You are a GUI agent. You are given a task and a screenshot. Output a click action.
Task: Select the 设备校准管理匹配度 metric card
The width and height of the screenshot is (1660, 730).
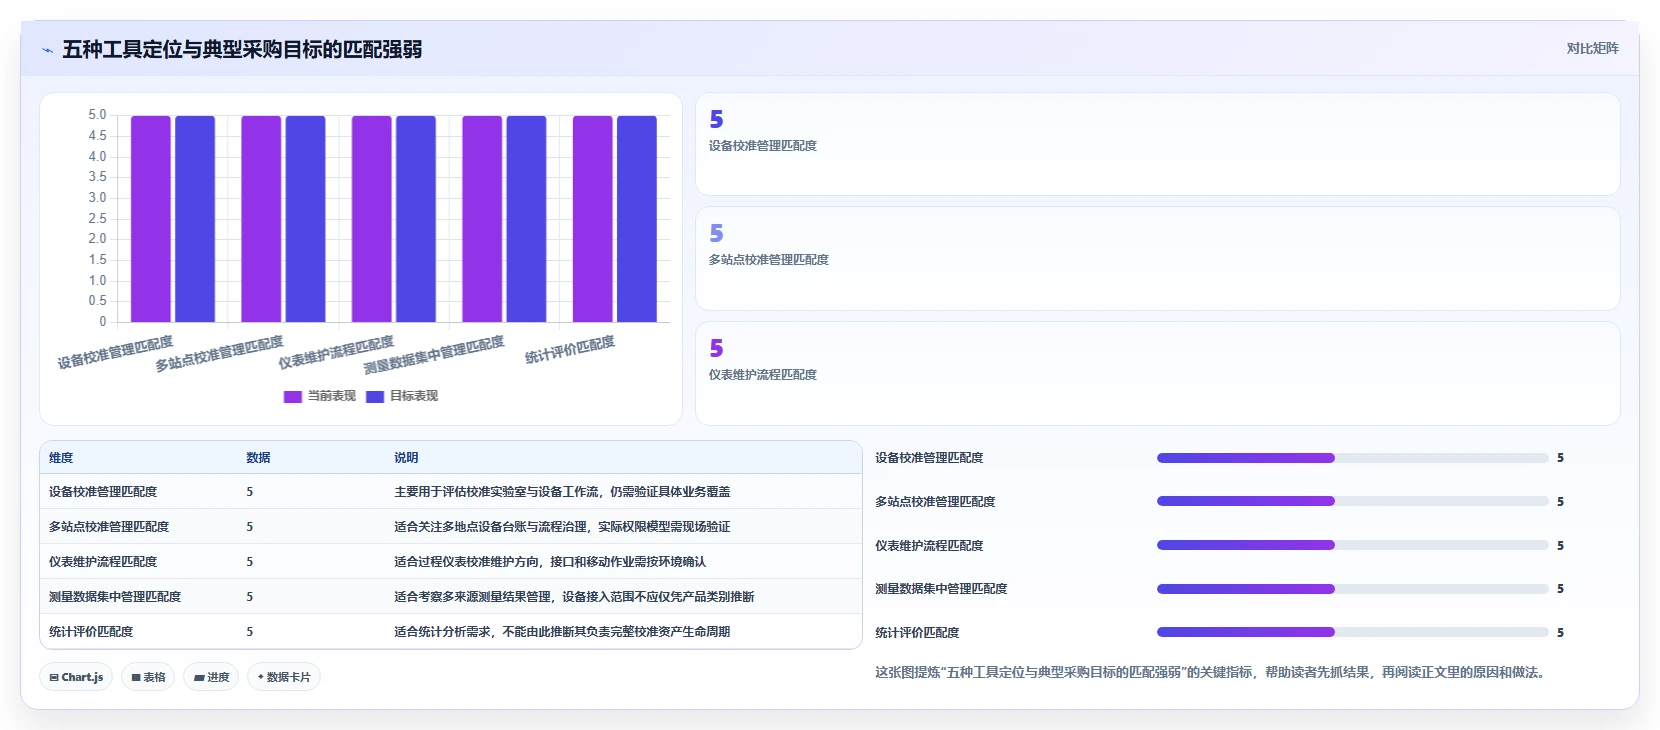(1157, 144)
